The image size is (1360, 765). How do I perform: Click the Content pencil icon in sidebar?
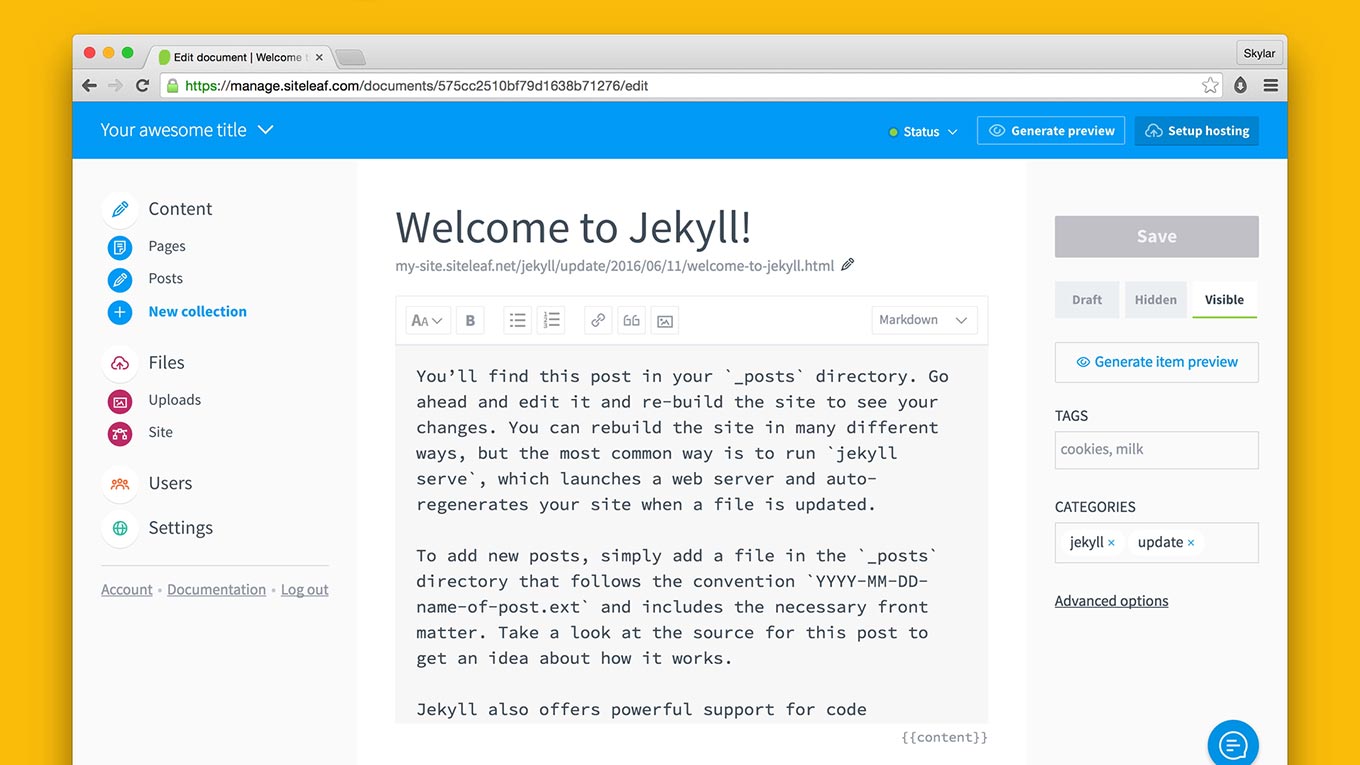click(x=120, y=209)
